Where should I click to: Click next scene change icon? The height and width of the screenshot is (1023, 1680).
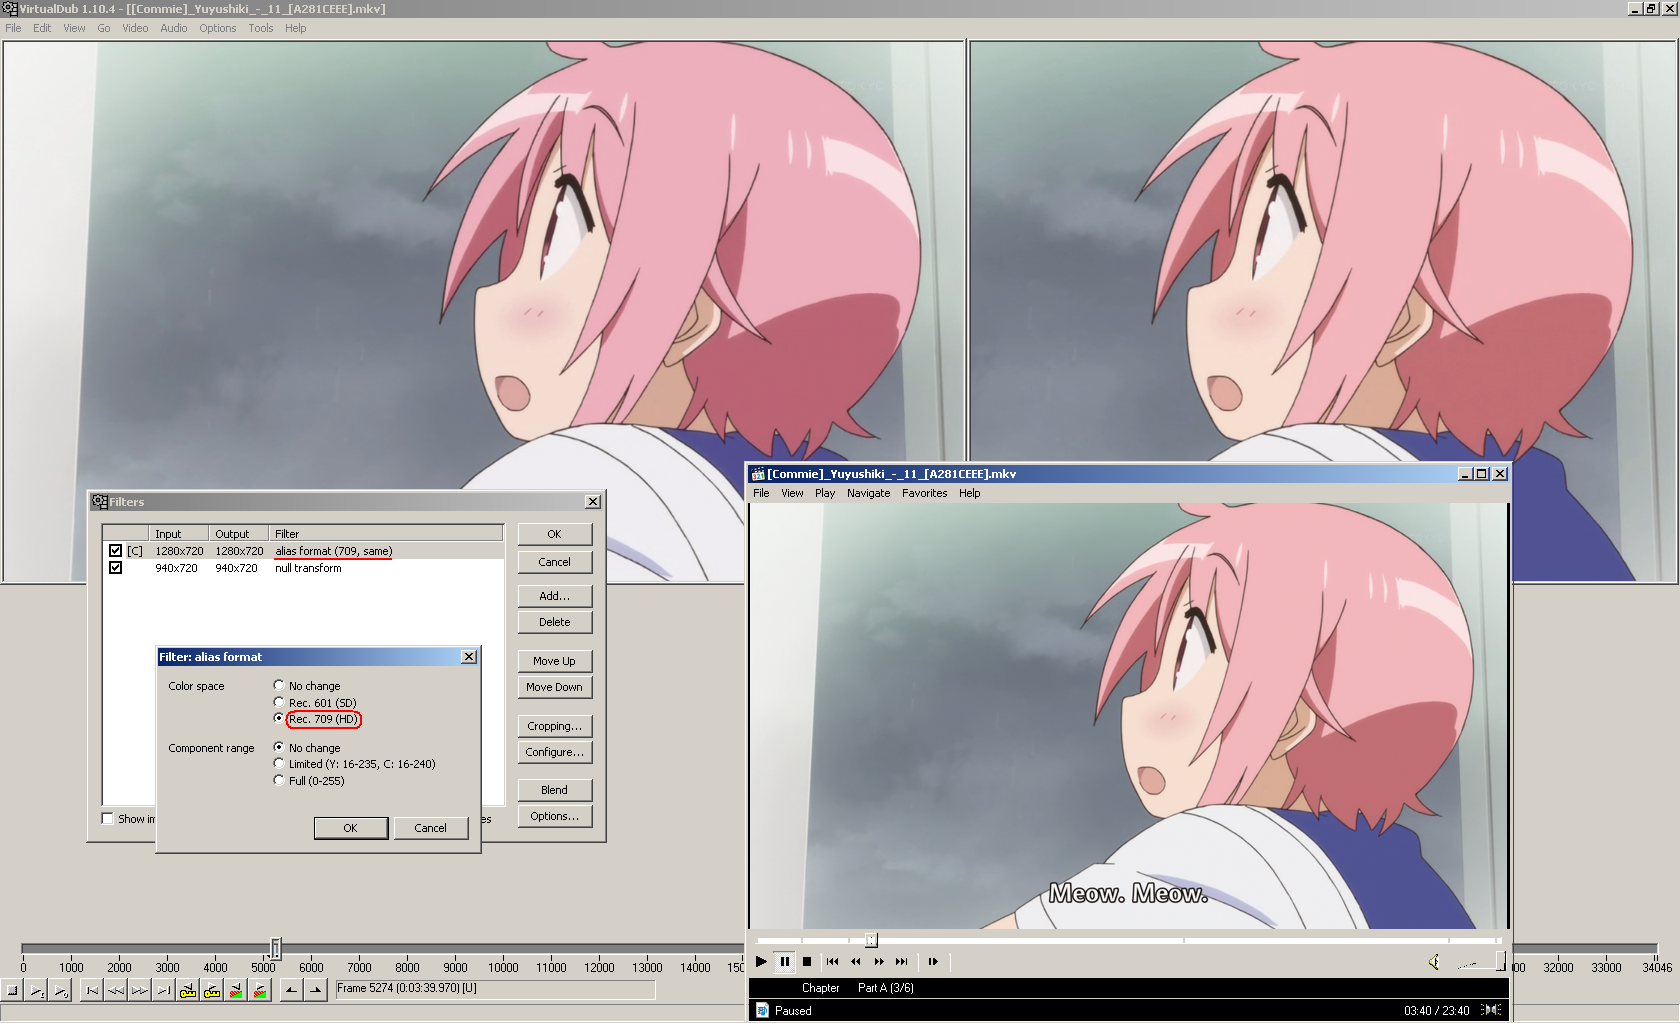point(260,990)
